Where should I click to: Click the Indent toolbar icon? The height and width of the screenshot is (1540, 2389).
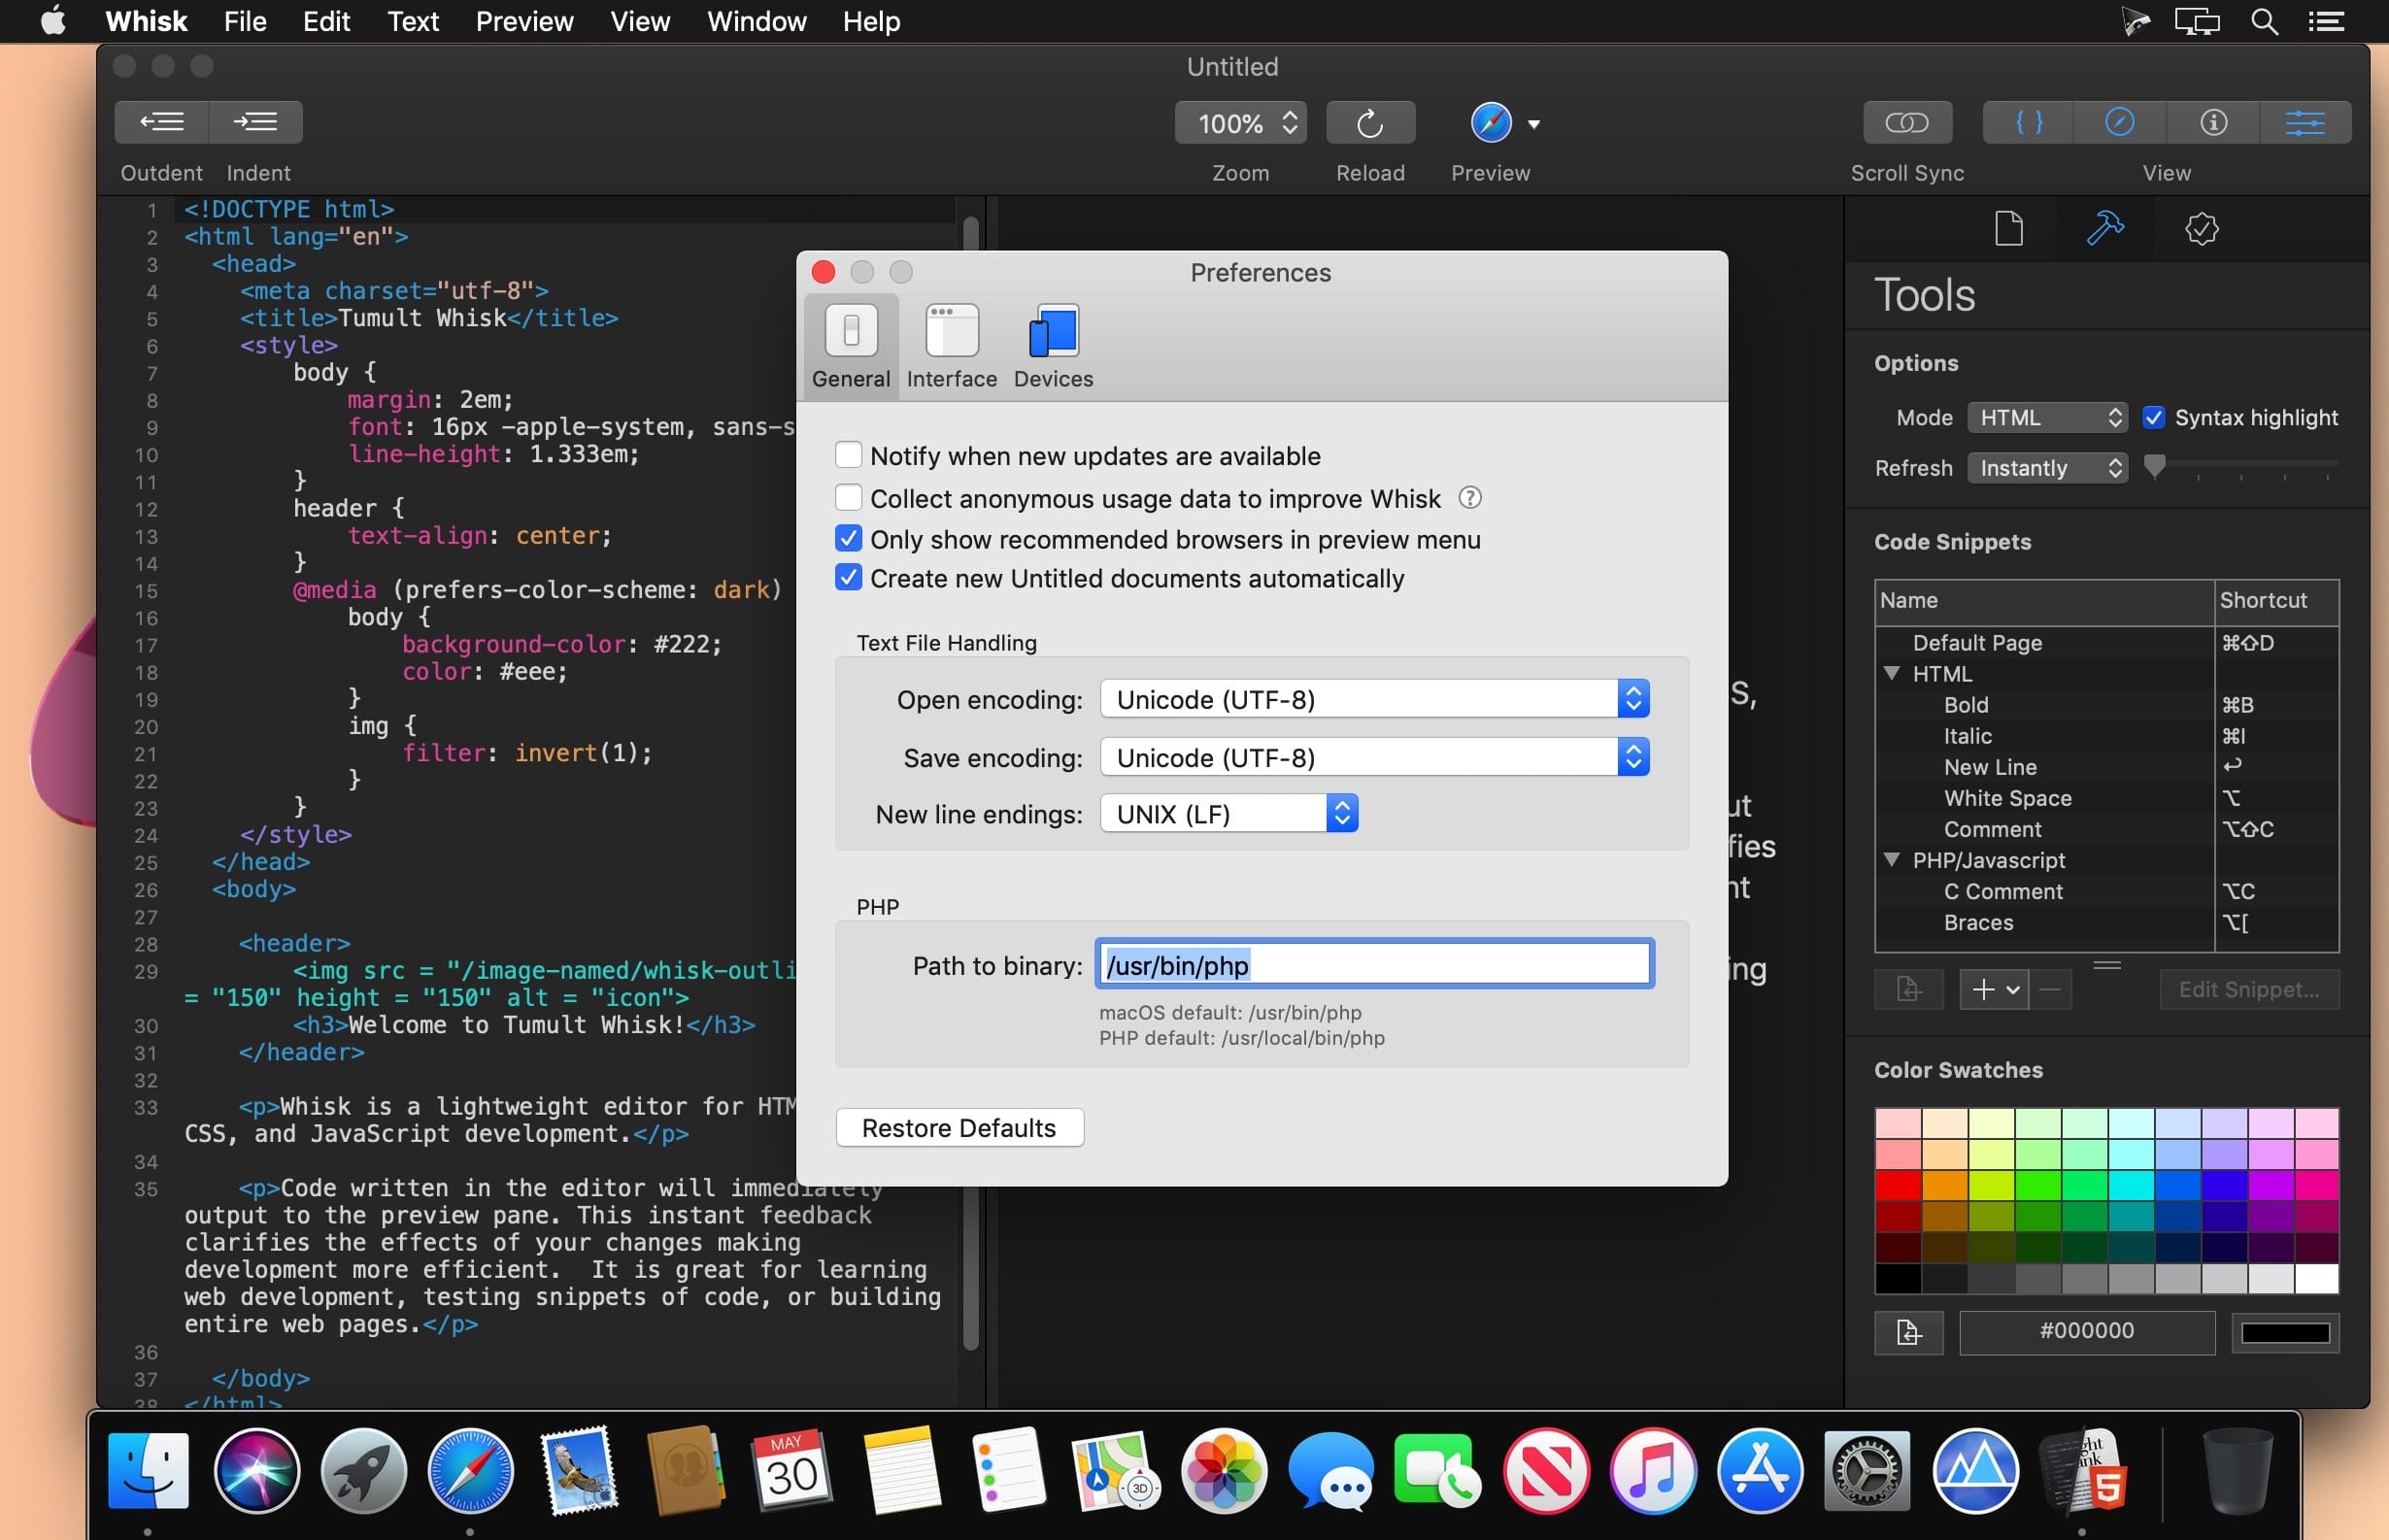point(256,122)
